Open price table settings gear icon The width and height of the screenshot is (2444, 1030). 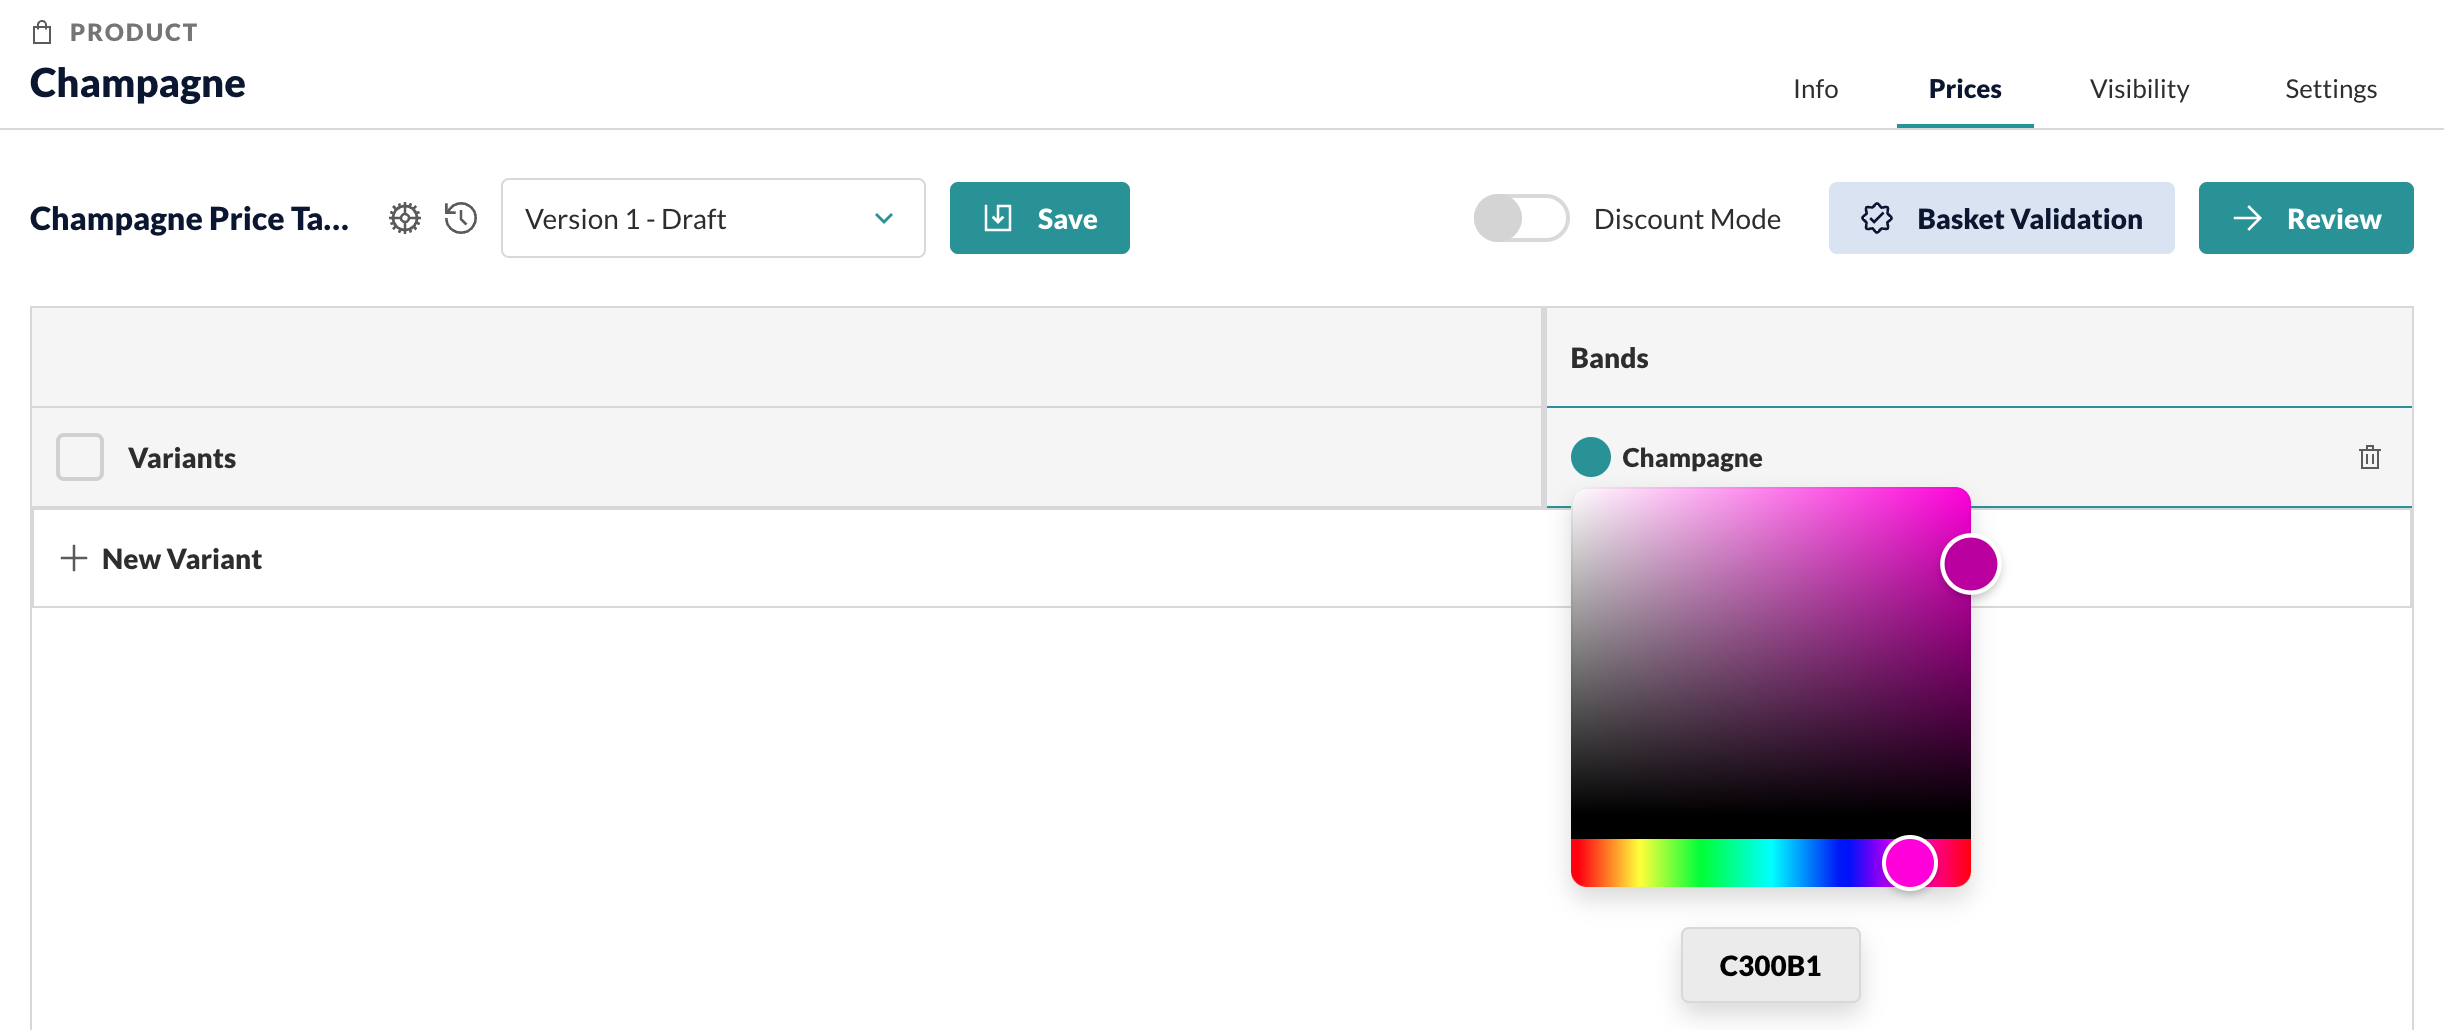click(405, 218)
